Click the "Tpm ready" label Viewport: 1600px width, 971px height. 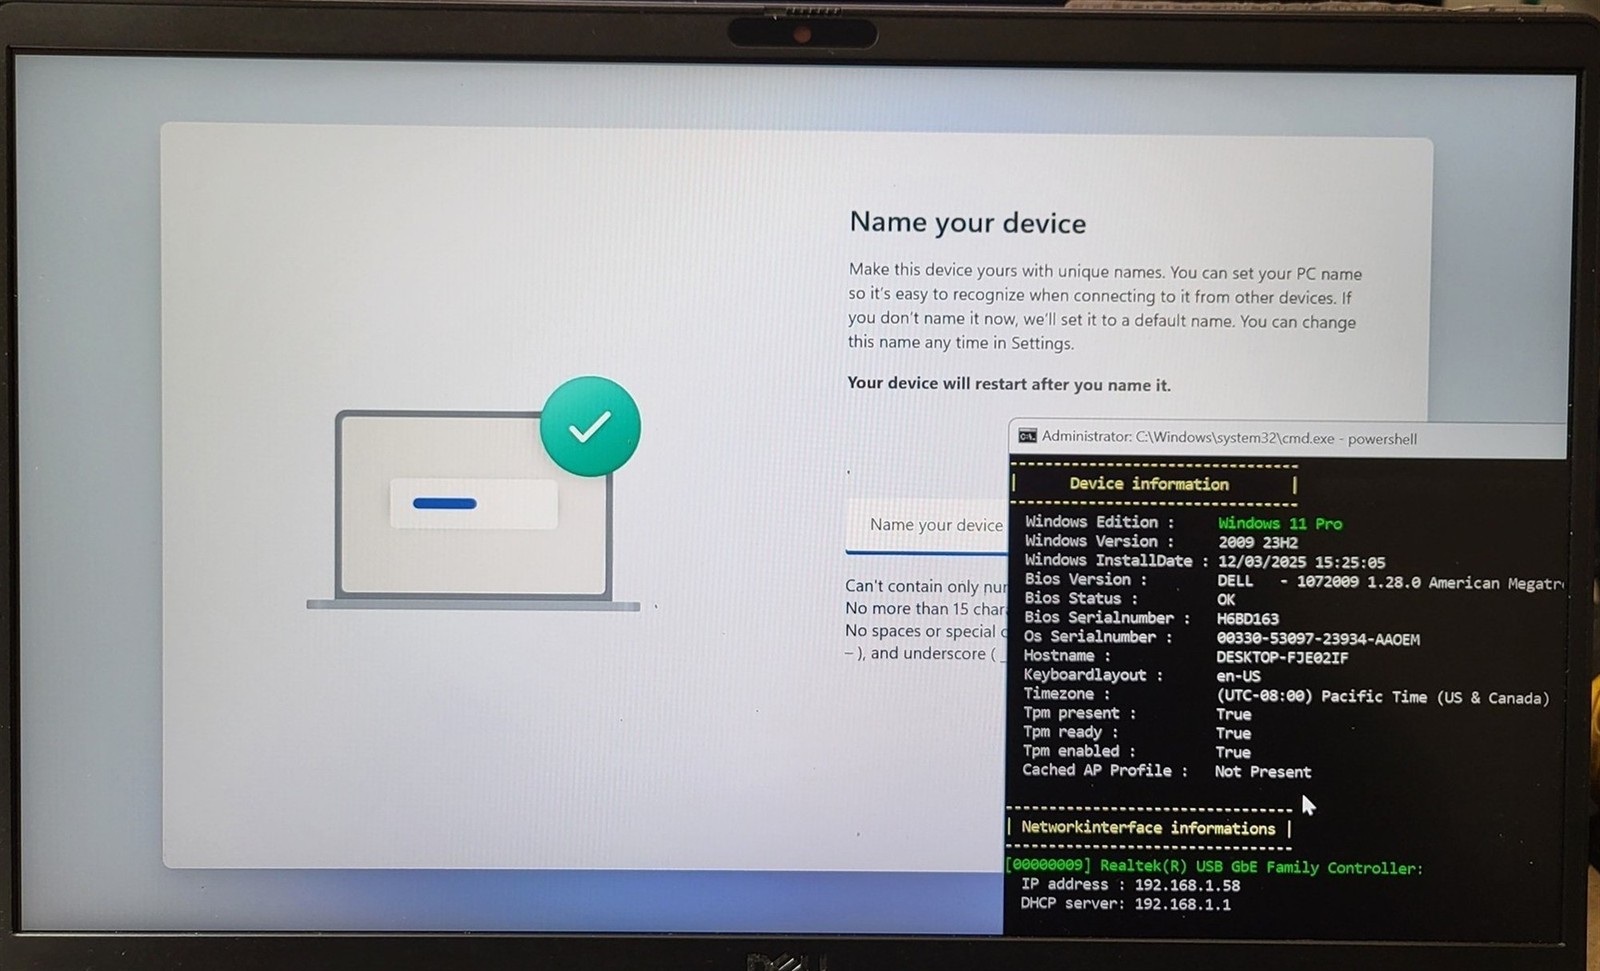pyautogui.click(x=1070, y=732)
